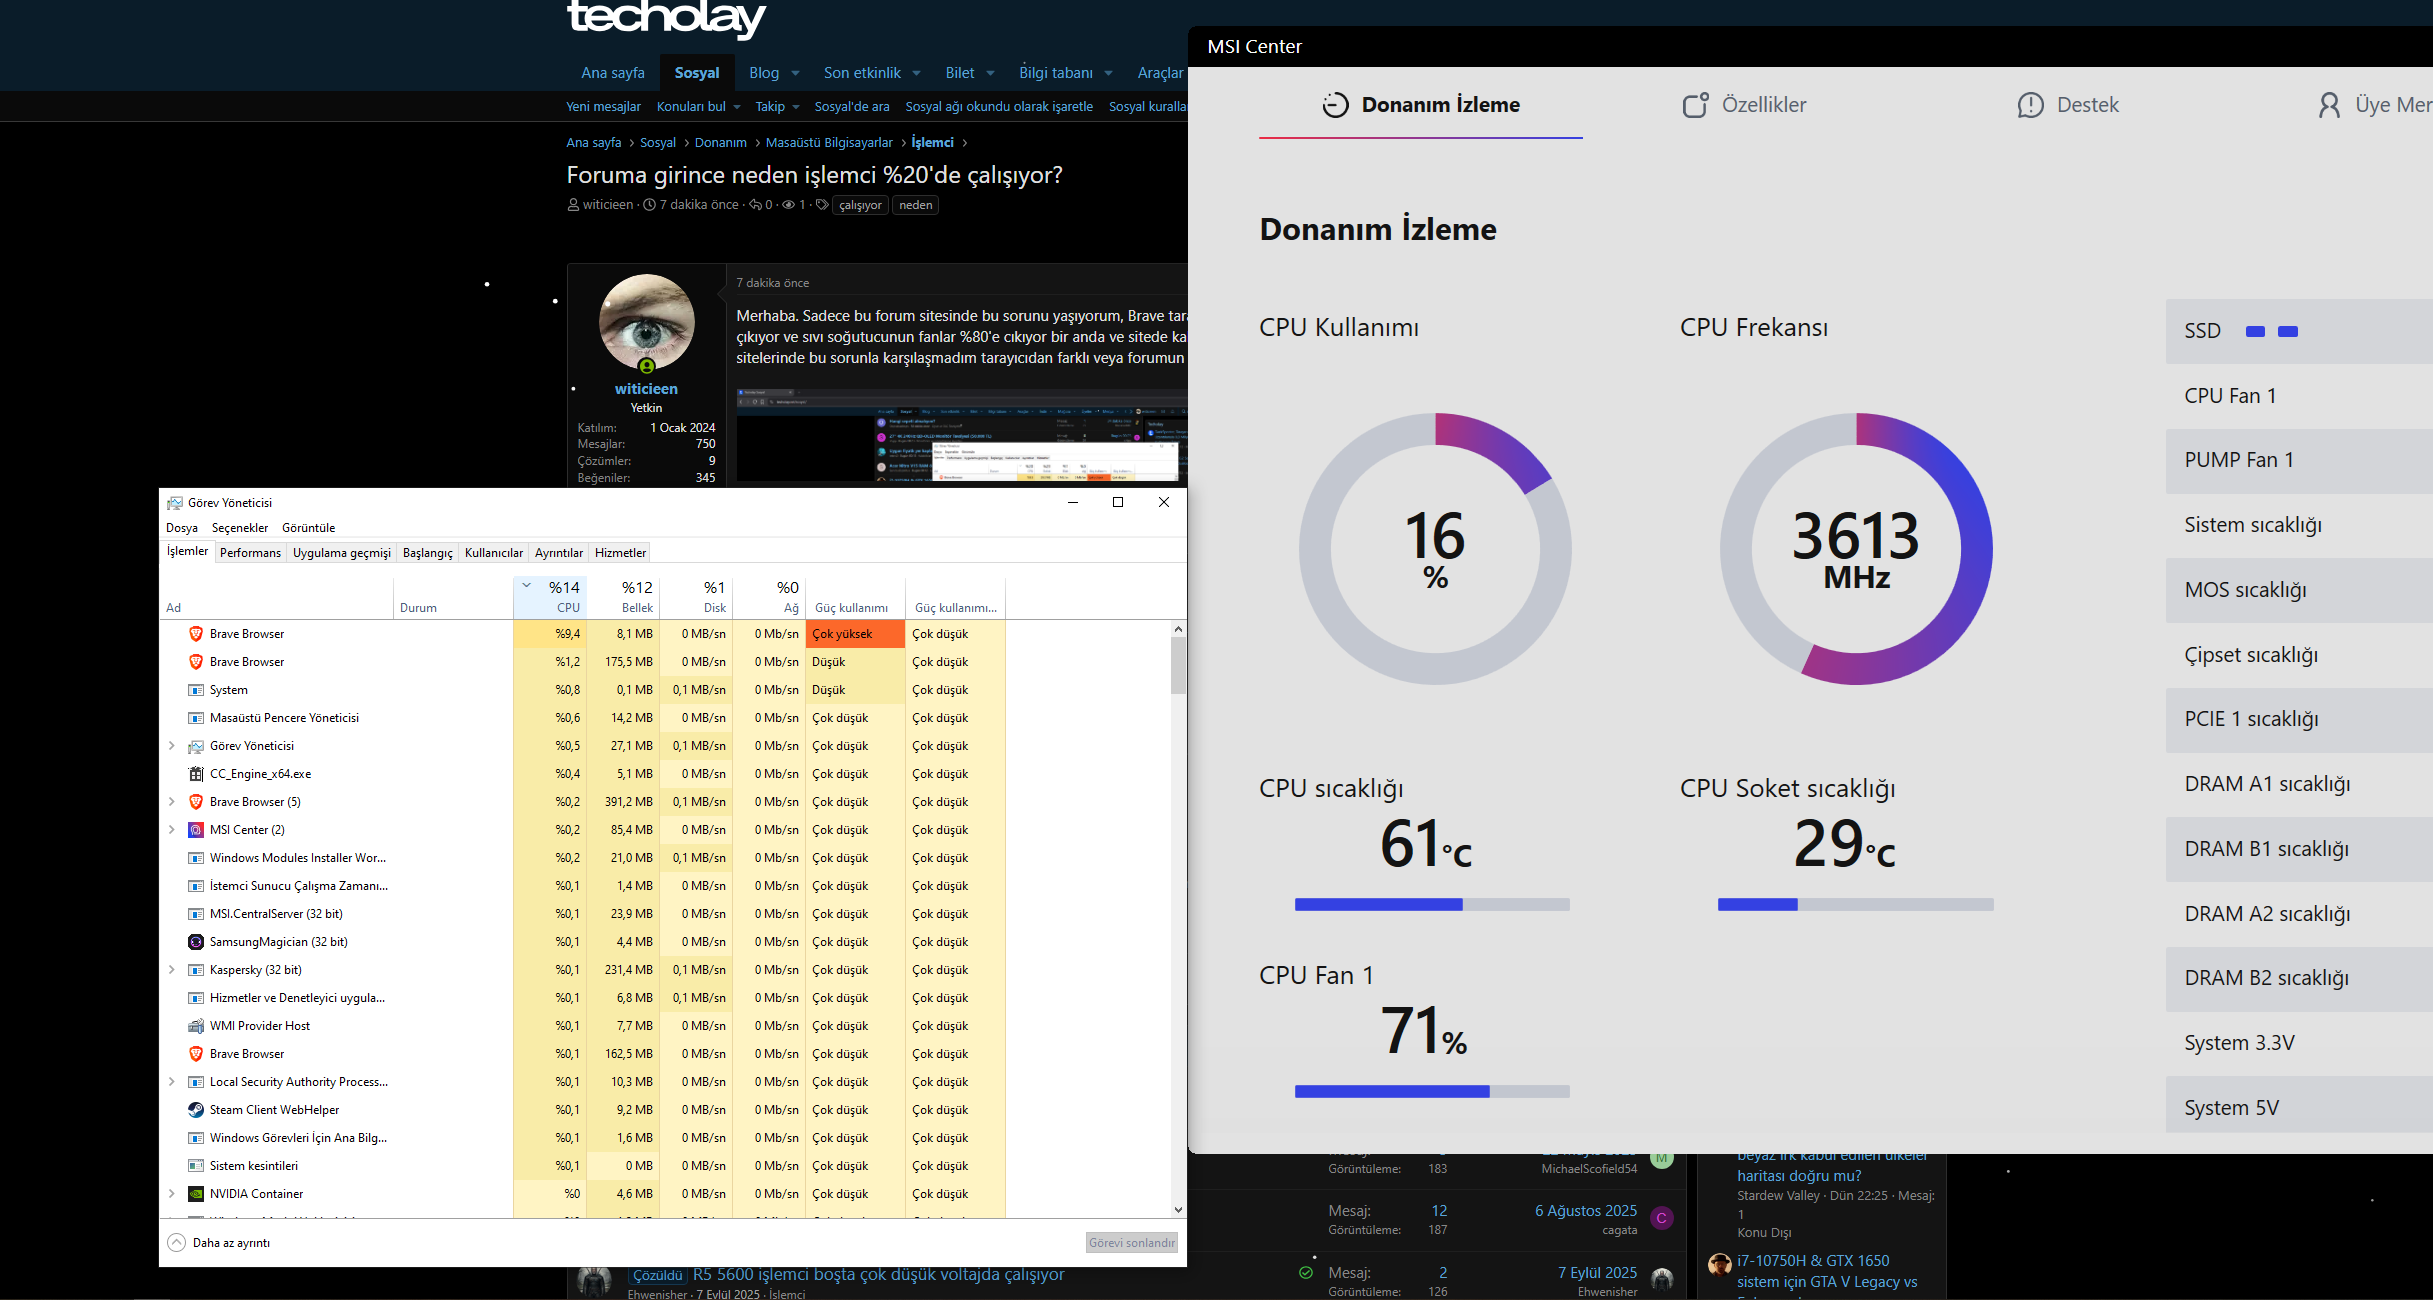Open the attached screenshot thumbnail in post
Screen dimensions: 2433x1300
[x=962, y=435]
